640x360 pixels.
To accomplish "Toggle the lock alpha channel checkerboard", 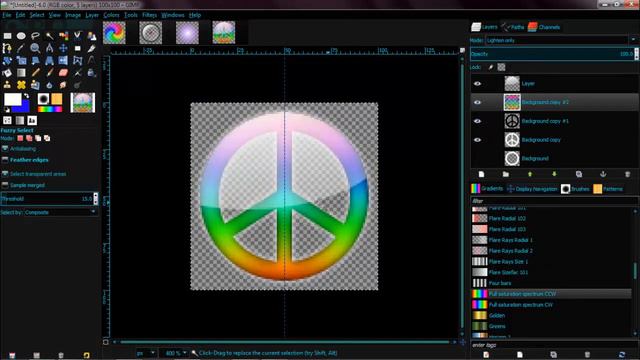I will click(x=501, y=67).
